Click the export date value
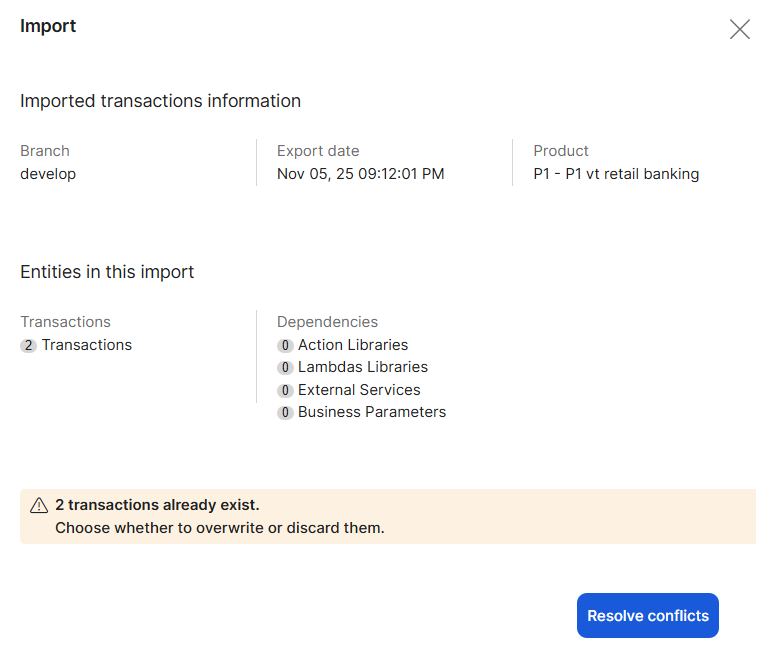 pyautogui.click(x=360, y=174)
